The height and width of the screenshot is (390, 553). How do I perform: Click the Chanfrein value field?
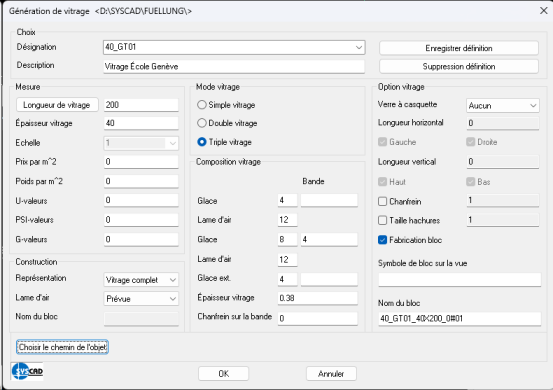click(503, 200)
